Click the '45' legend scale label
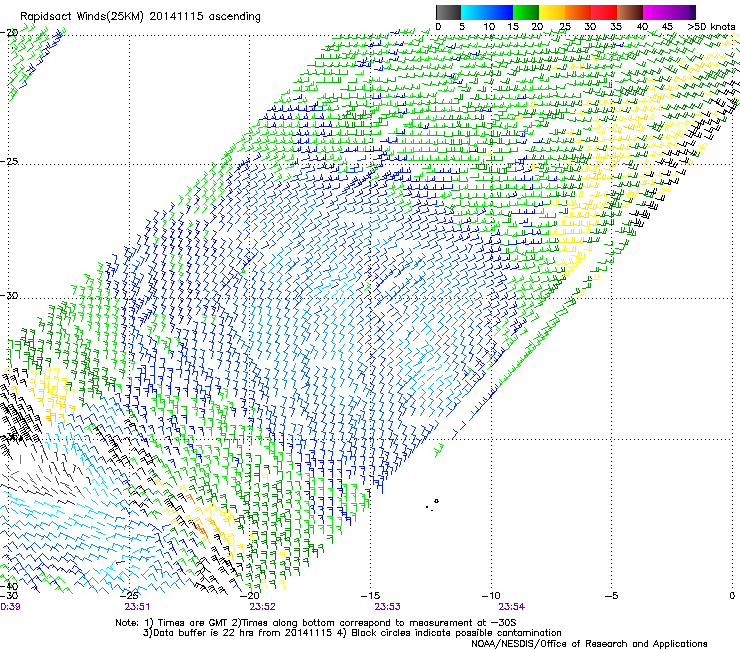 tap(667, 27)
